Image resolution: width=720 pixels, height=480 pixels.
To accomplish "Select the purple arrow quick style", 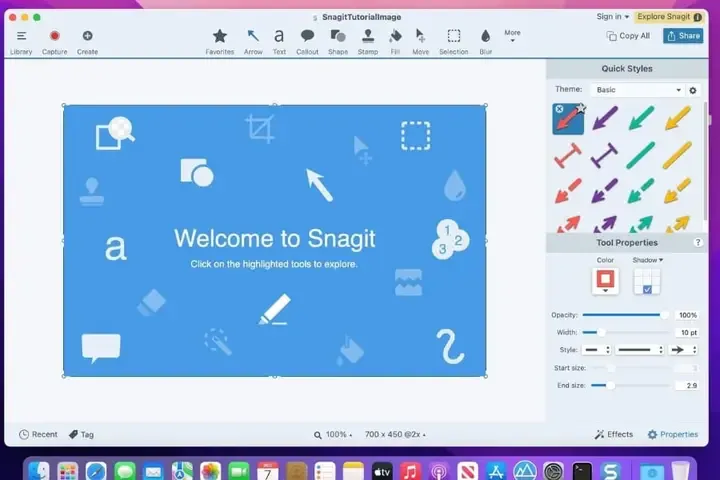I will coord(605,120).
